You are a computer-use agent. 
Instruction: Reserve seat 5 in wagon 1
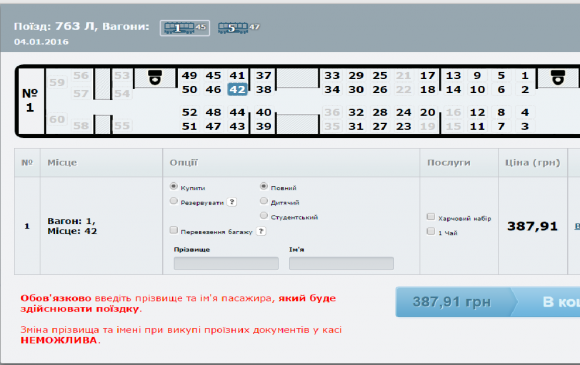(501, 75)
